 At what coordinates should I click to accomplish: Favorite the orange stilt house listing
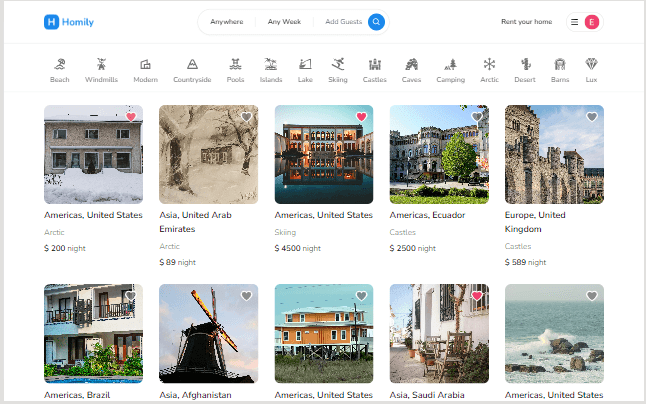coord(361,296)
